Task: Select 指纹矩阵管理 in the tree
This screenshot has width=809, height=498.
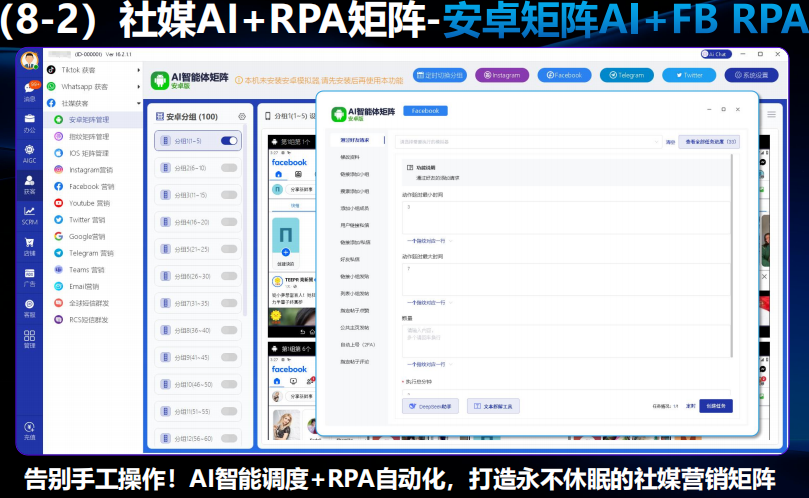Action: point(89,137)
